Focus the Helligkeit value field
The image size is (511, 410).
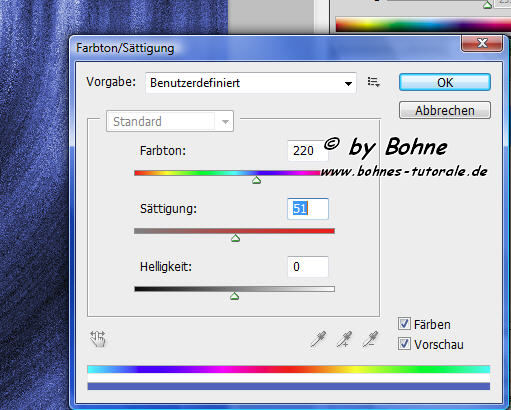(x=308, y=266)
